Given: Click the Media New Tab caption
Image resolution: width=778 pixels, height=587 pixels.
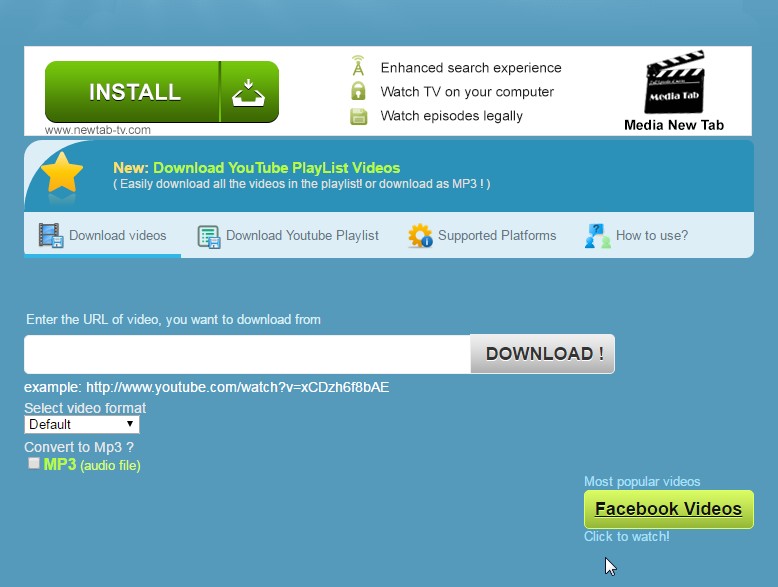Looking at the screenshot, I should (674, 125).
